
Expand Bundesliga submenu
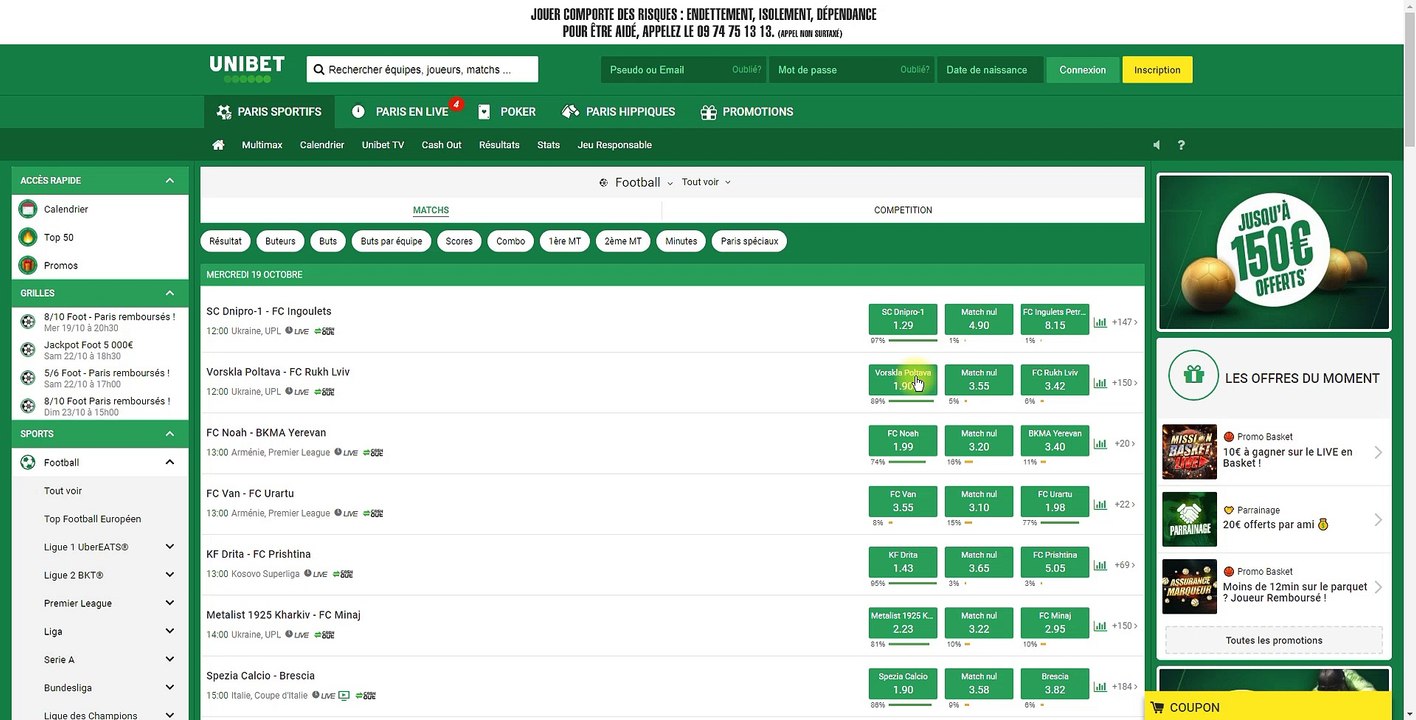pyautogui.click(x=170, y=688)
